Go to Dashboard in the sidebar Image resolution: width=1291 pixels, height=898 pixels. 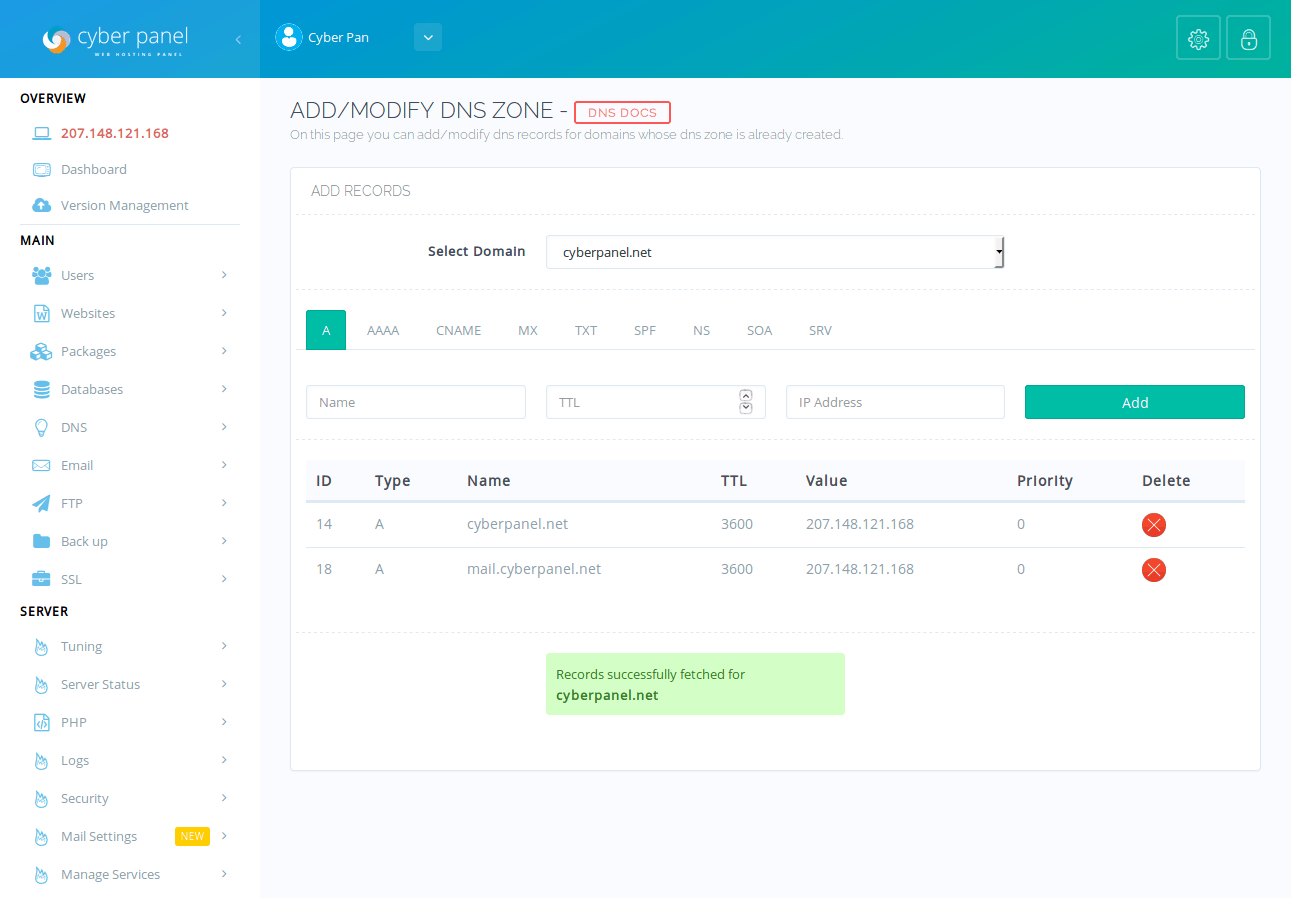(94, 169)
